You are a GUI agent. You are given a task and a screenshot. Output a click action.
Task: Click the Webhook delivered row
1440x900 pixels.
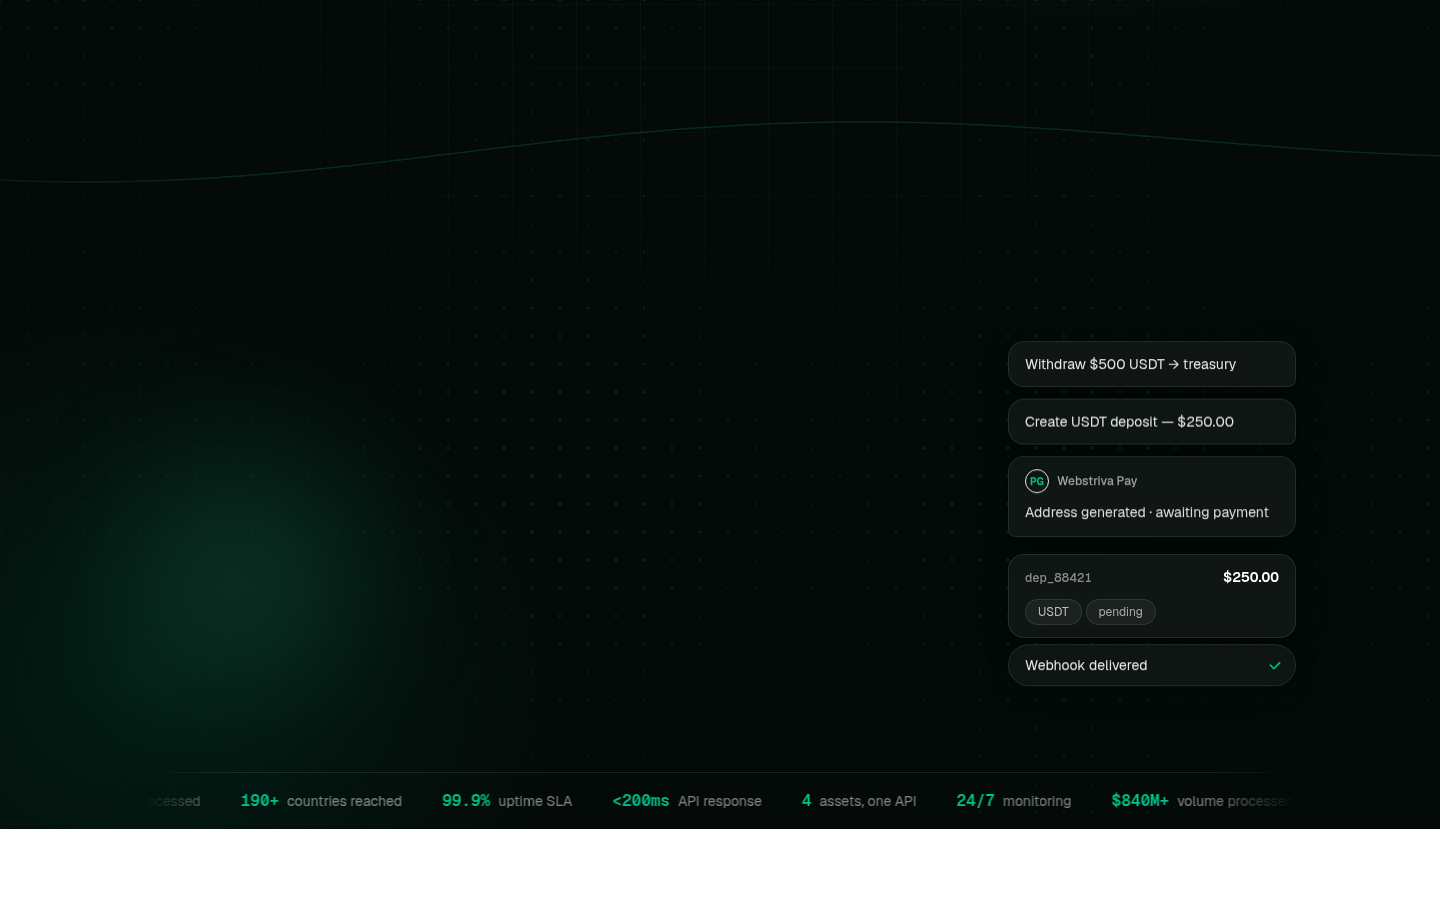[x=1151, y=665]
